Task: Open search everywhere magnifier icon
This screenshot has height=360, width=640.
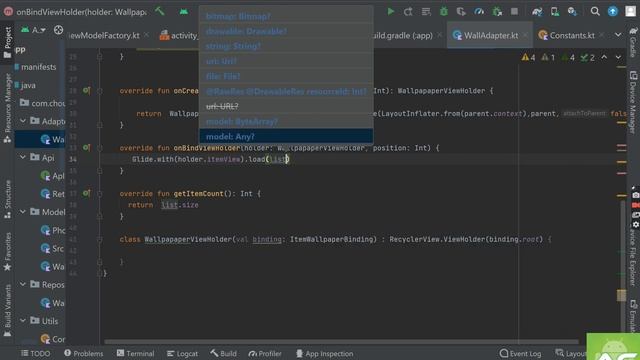Action: tap(595, 11)
